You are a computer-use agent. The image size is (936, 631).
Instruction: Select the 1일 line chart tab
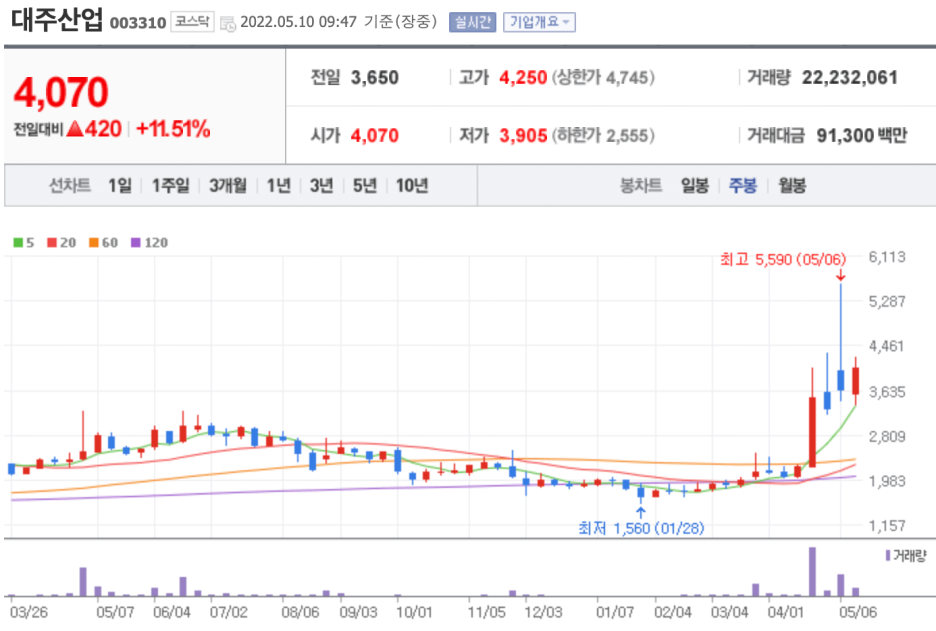pos(119,186)
